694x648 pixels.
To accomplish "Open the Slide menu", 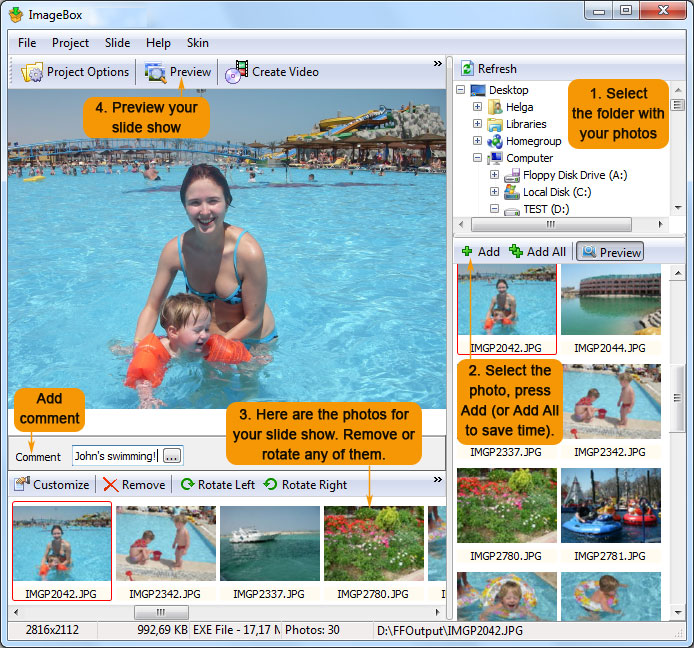I will 117,43.
